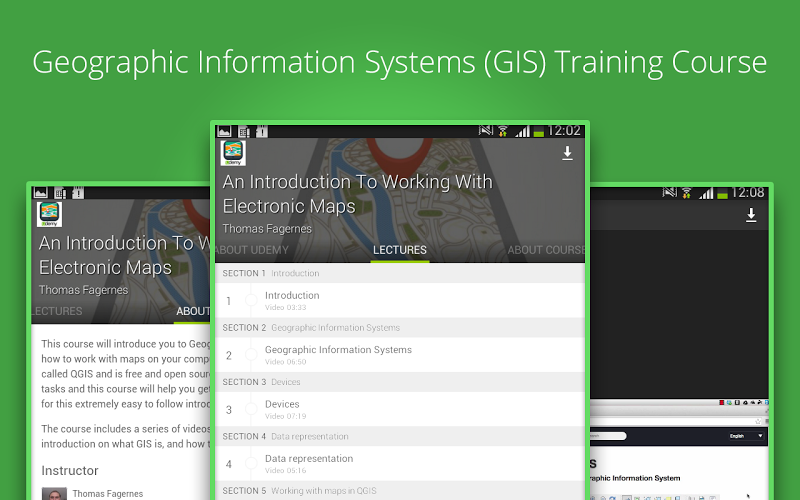Select the ABOUT tab in left phone
This screenshot has width=800, height=500.
193,311
